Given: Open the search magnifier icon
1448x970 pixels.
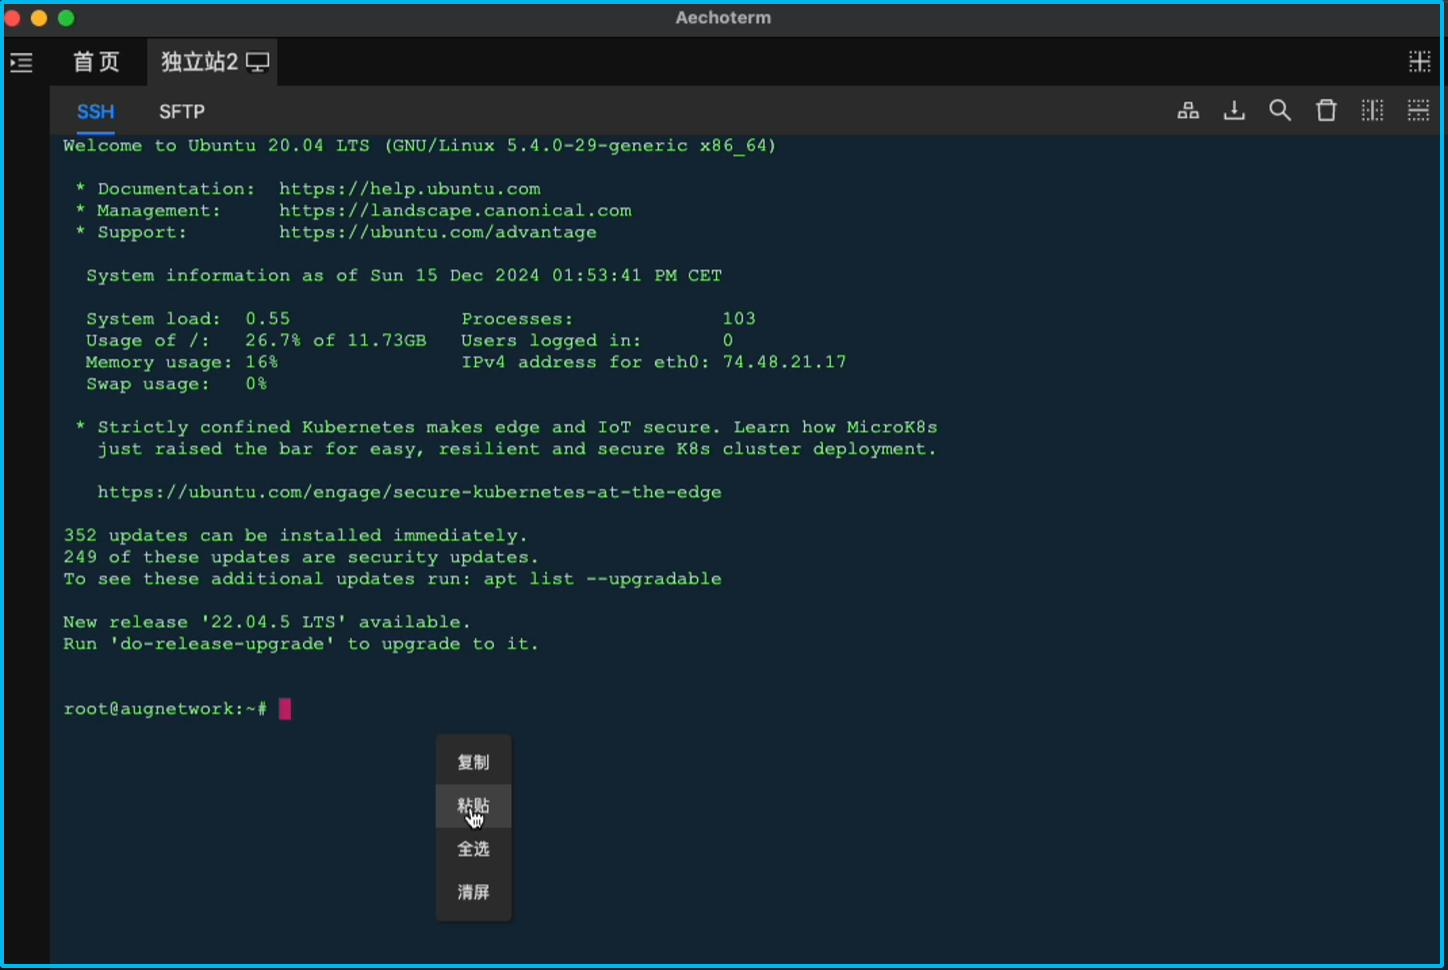Looking at the screenshot, I should (x=1280, y=111).
